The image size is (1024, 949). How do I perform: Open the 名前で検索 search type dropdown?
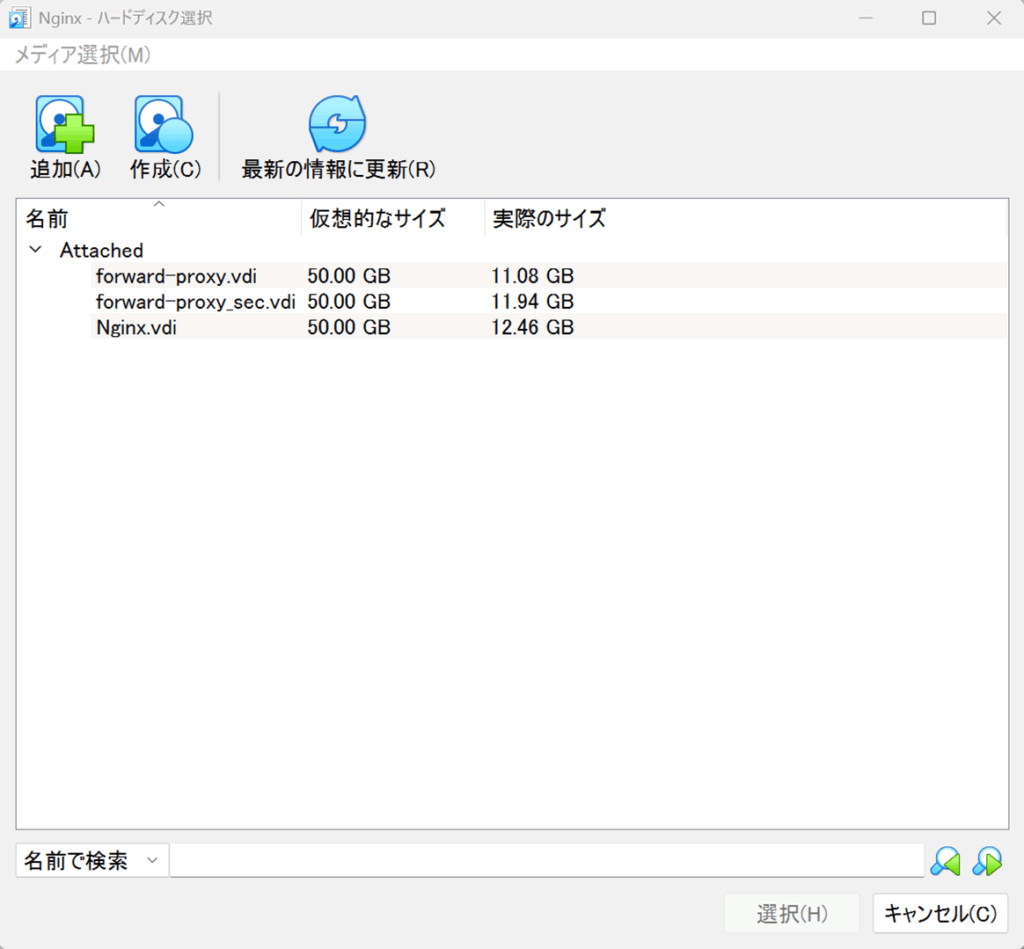point(92,861)
